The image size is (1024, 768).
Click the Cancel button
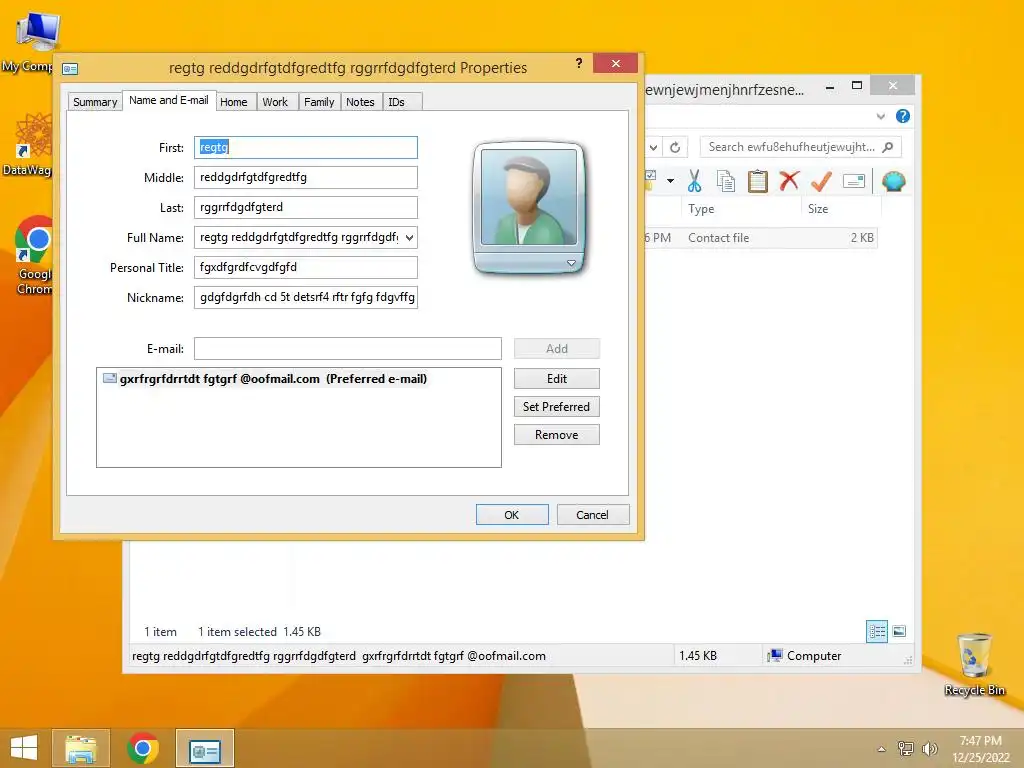coord(592,515)
